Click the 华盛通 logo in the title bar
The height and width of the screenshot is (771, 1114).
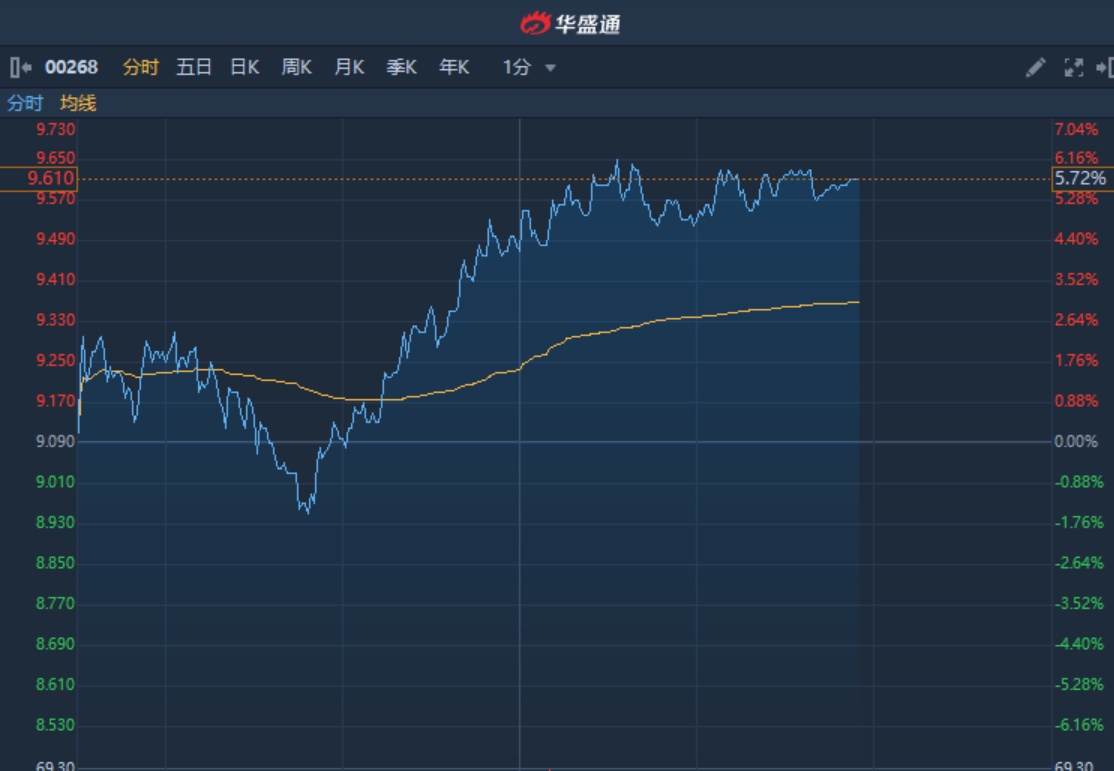[571, 22]
